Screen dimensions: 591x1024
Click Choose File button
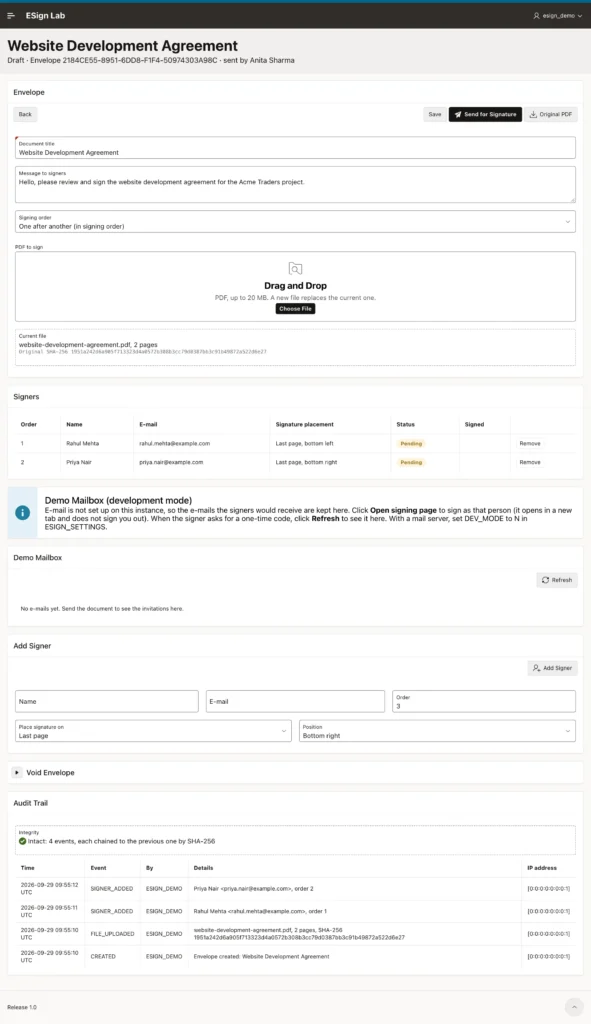[295, 309]
